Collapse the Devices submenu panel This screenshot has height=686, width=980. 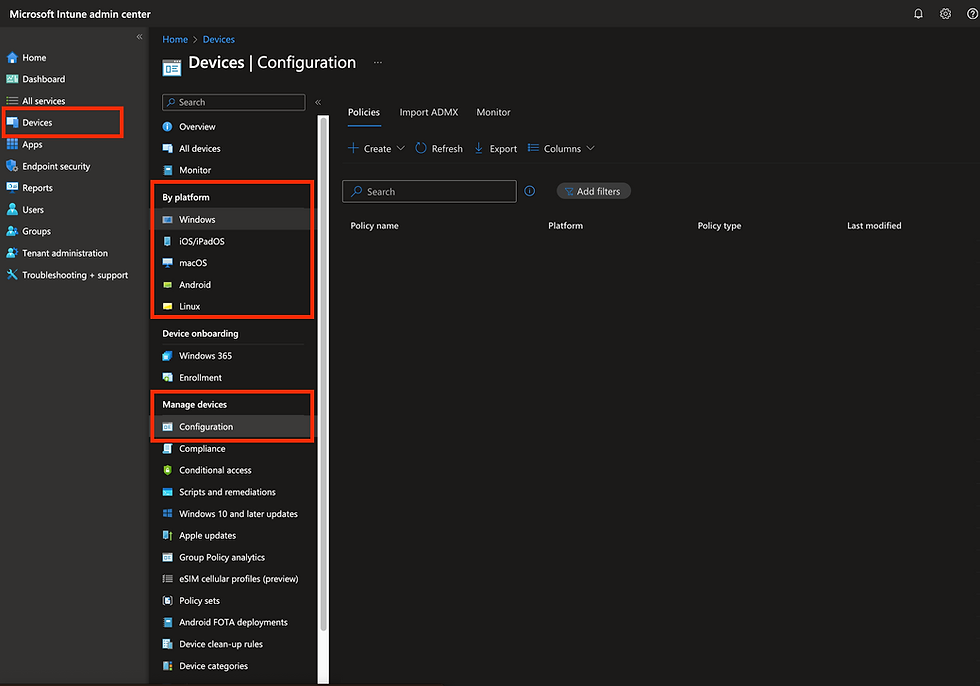pos(318,102)
